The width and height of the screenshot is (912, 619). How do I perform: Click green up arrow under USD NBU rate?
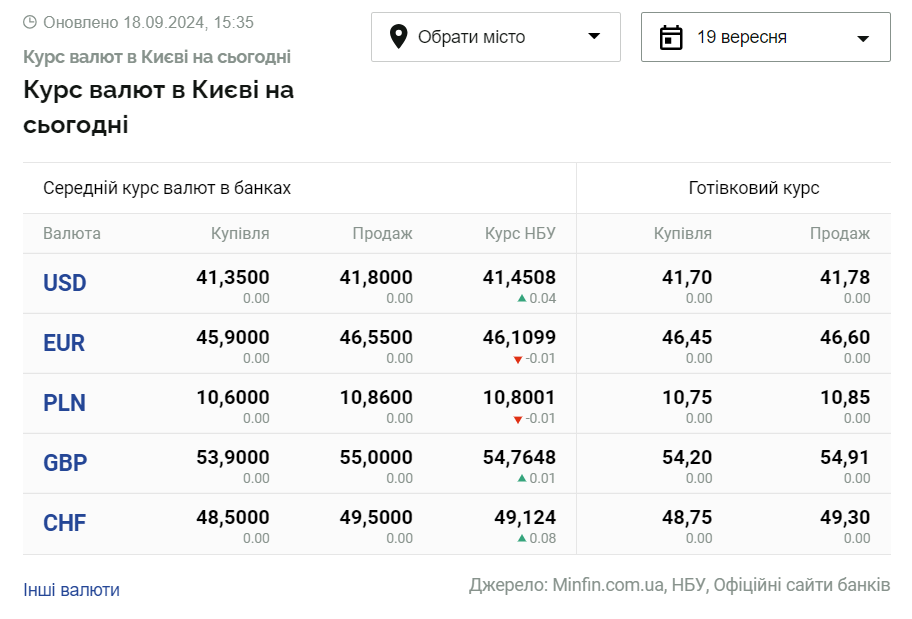pyautogui.click(x=521, y=299)
